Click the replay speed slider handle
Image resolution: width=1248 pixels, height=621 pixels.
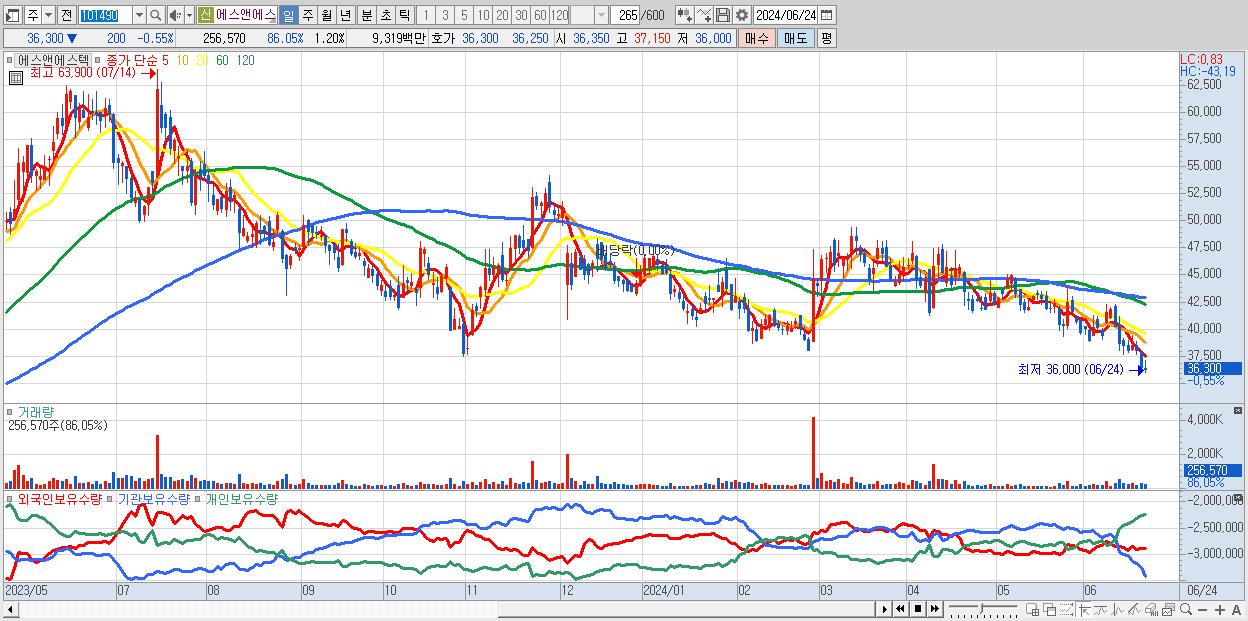[x=982, y=608]
